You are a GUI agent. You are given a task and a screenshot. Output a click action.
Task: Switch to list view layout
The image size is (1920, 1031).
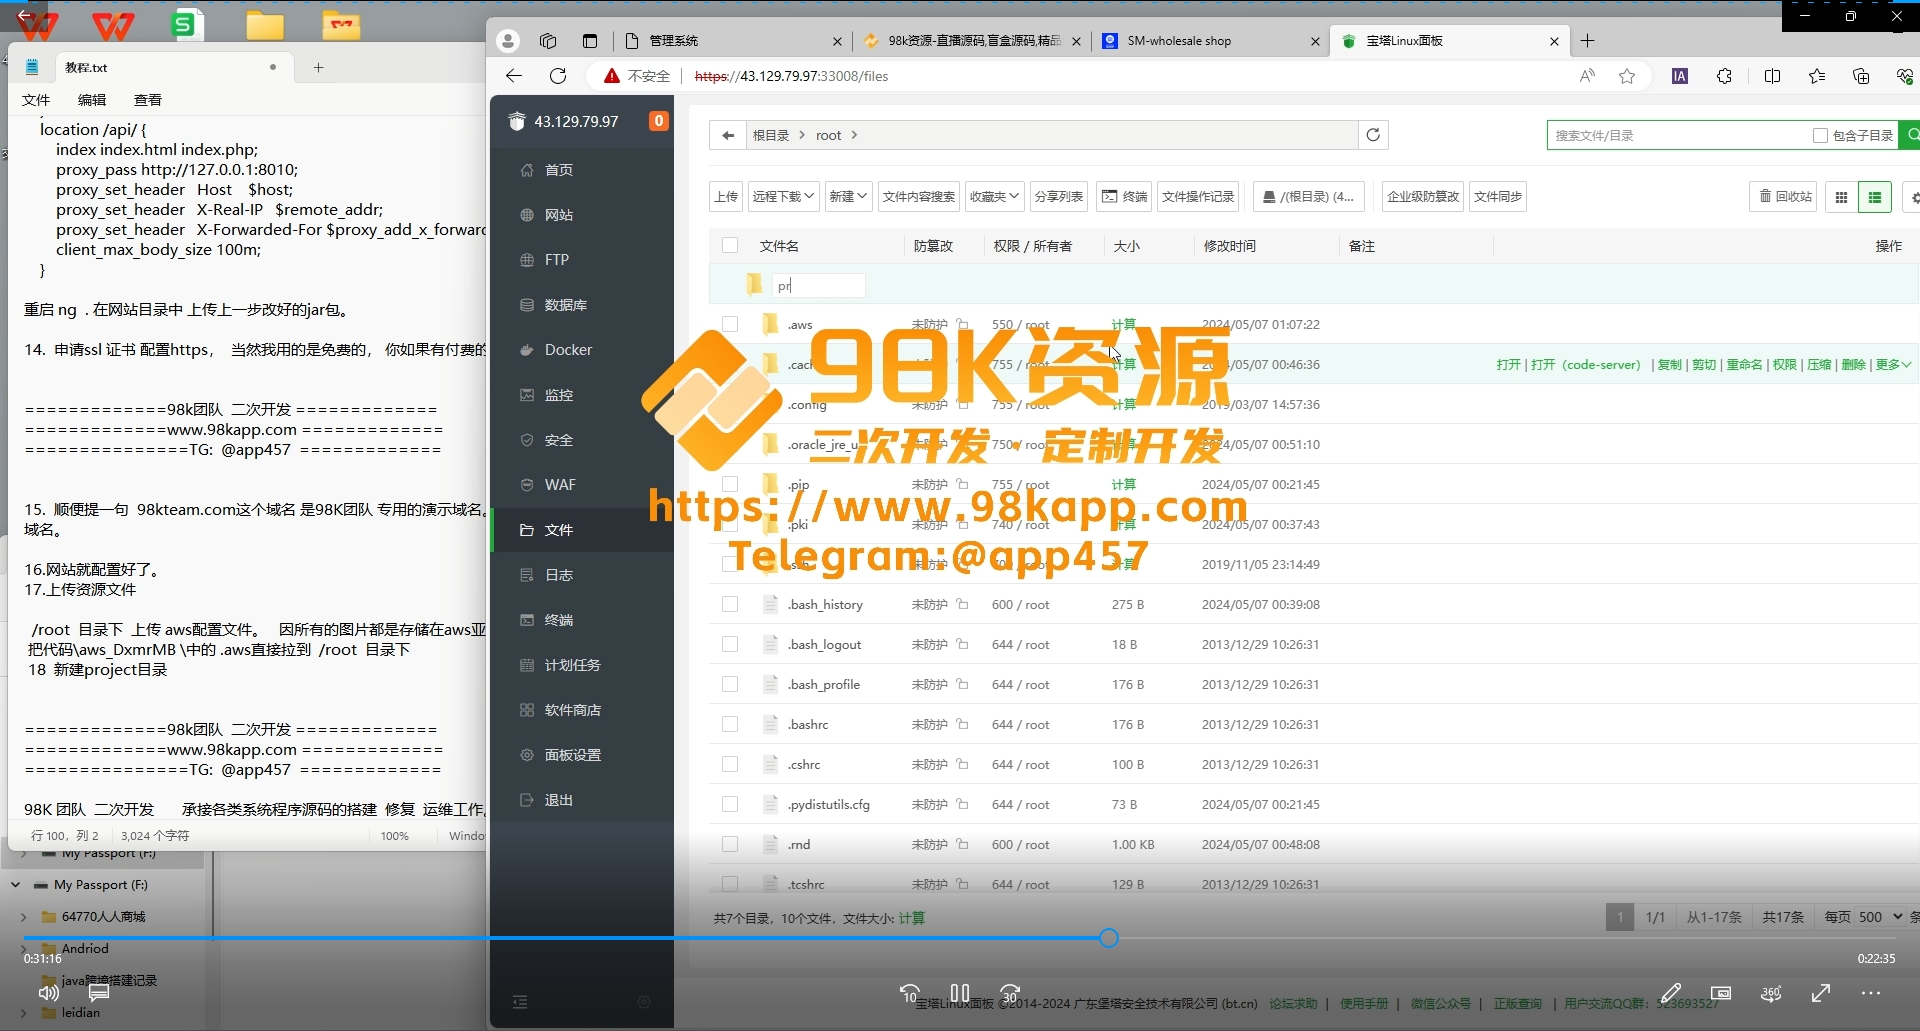(1875, 197)
